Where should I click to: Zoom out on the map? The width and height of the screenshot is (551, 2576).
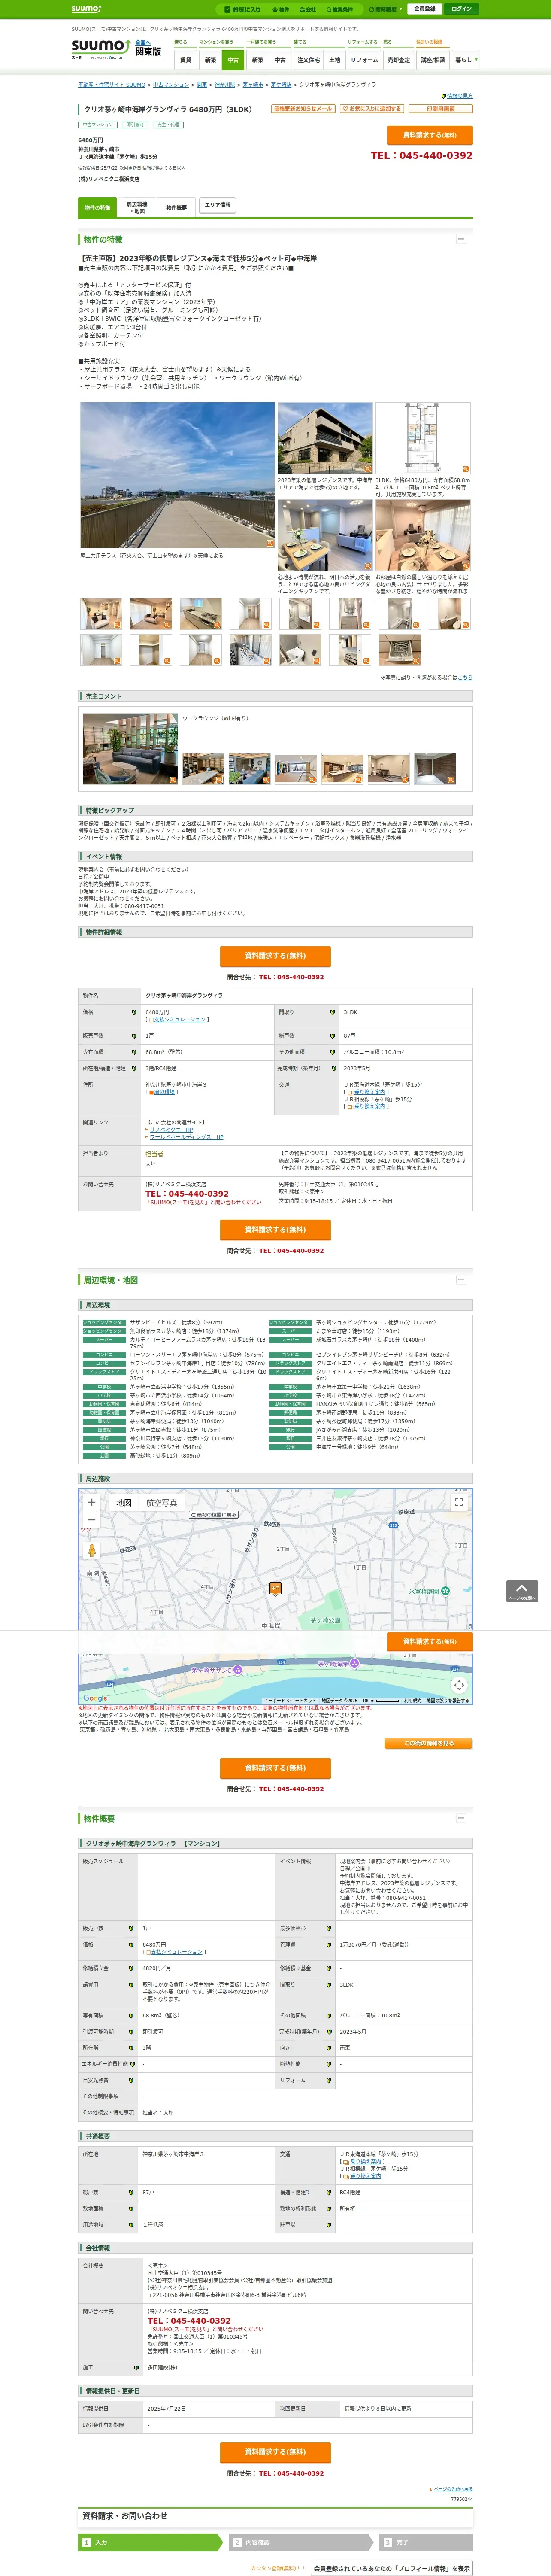(91, 1520)
